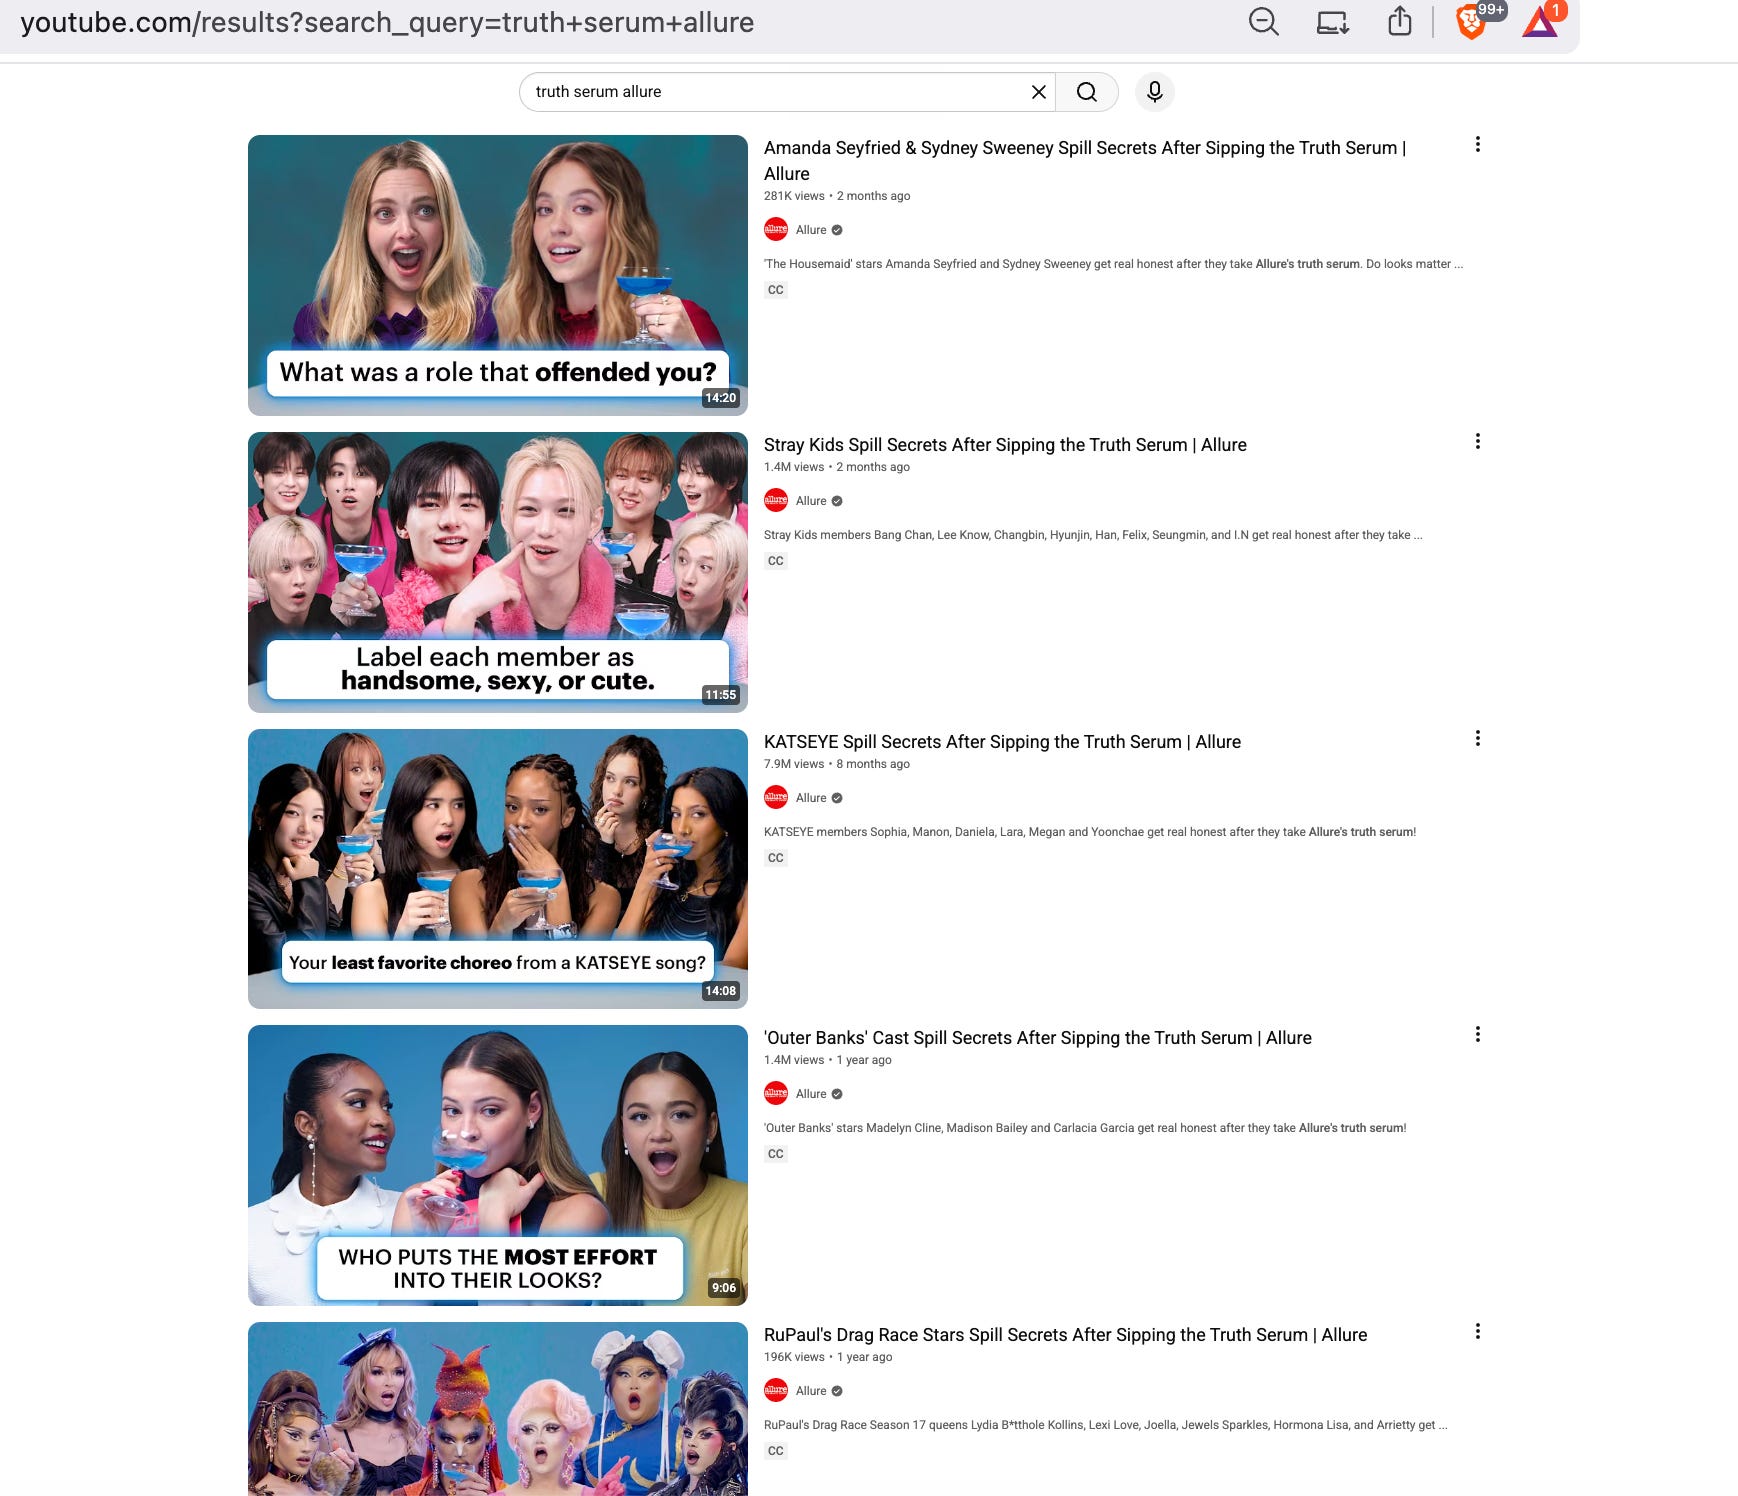Click the youtube.com address bar URL
The height and width of the screenshot is (1496, 1738).
coord(387,22)
